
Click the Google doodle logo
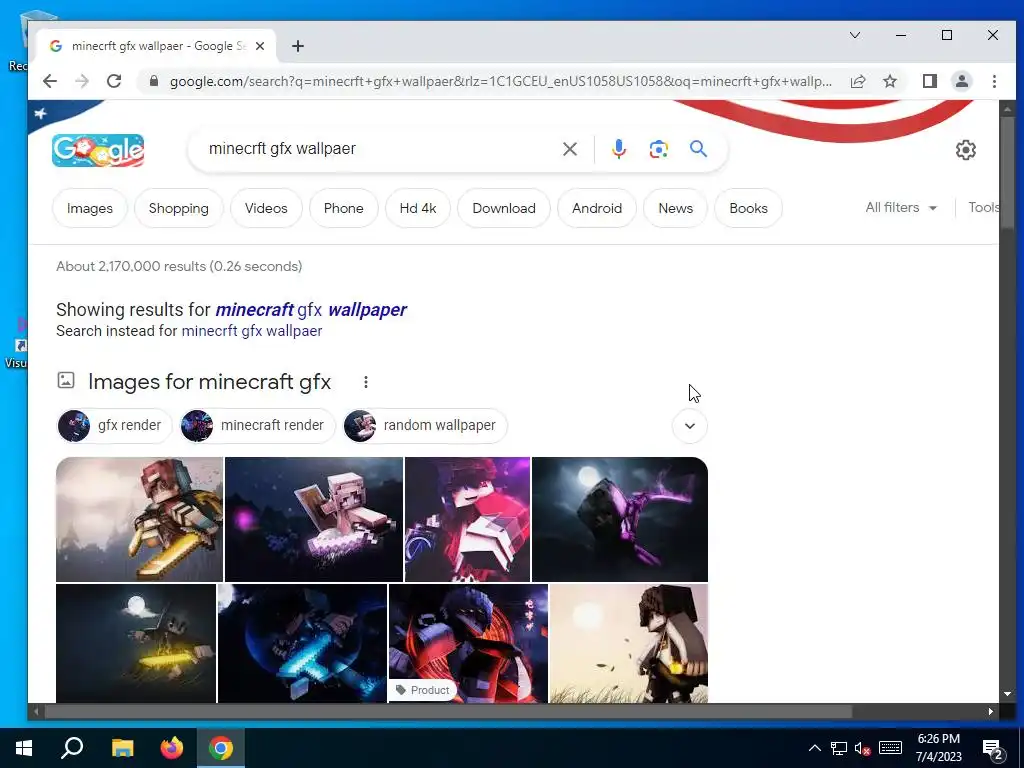[98, 150]
